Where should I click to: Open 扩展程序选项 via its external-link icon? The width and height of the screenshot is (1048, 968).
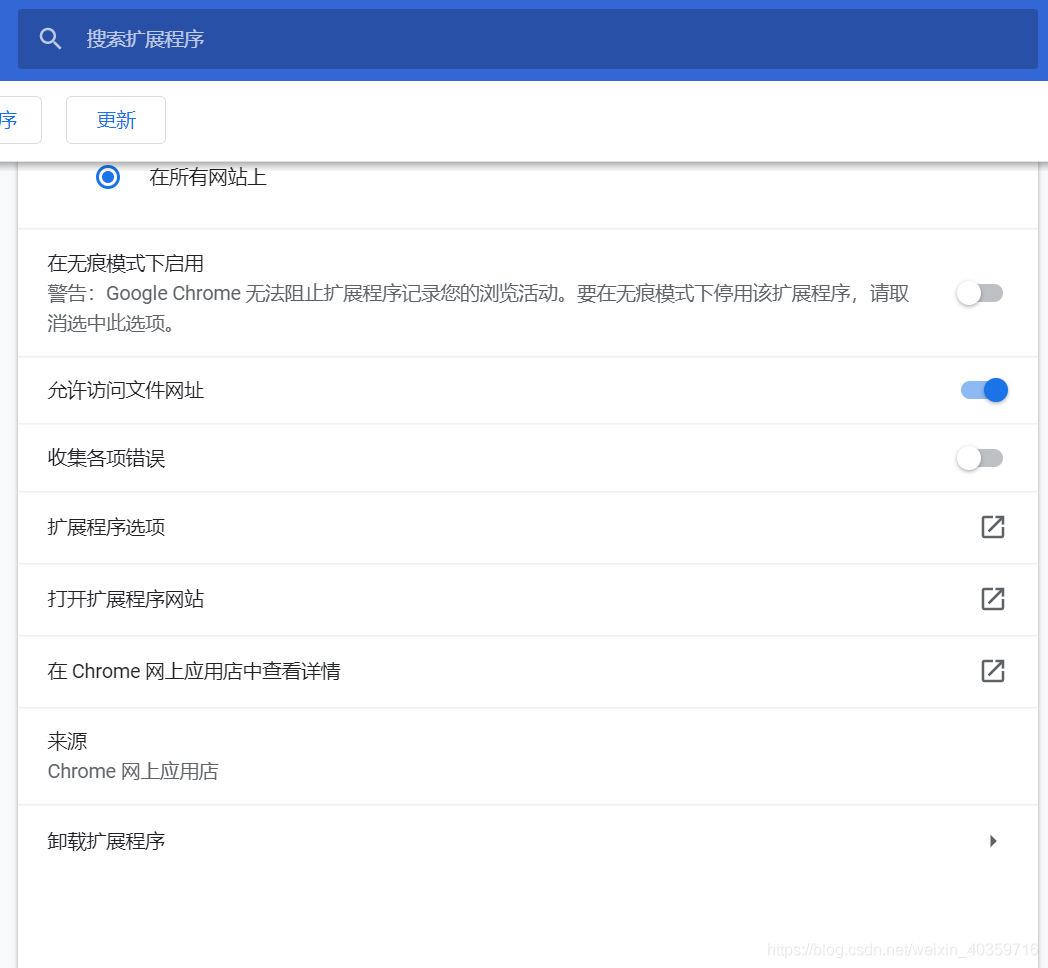[x=993, y=527]
